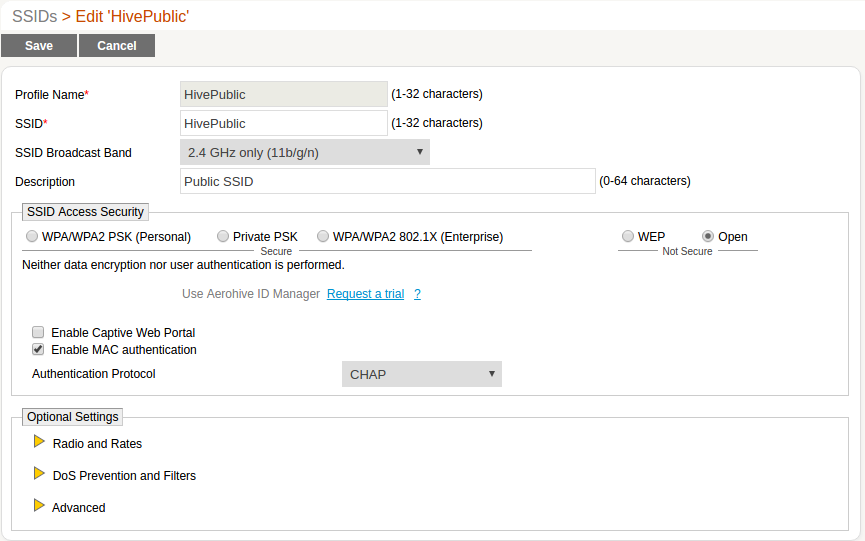Screen dimensions: 865x541
Task: Open the Authentication Protocol CHAP dropdown
Action: coord(421,374)
